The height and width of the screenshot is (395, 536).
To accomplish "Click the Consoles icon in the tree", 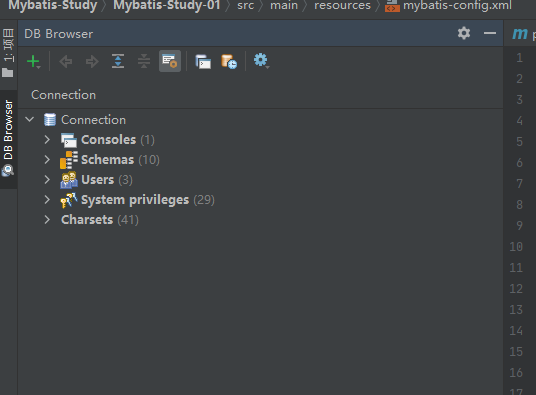I will [69, 140].
